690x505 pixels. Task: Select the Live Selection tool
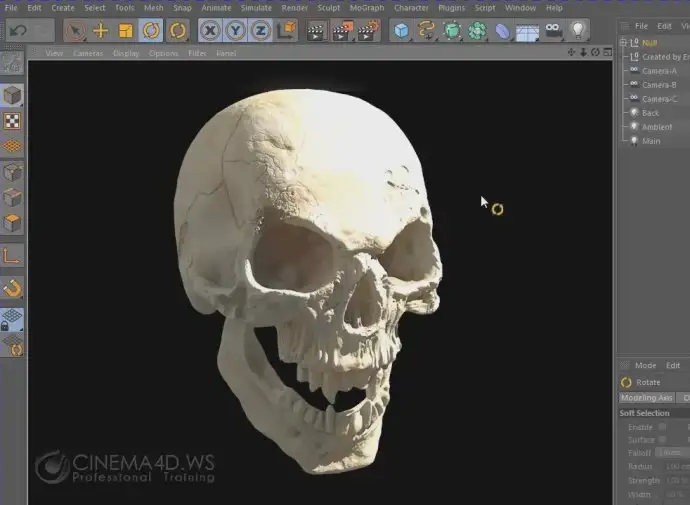pyautogui.click(x=75, y=31)
